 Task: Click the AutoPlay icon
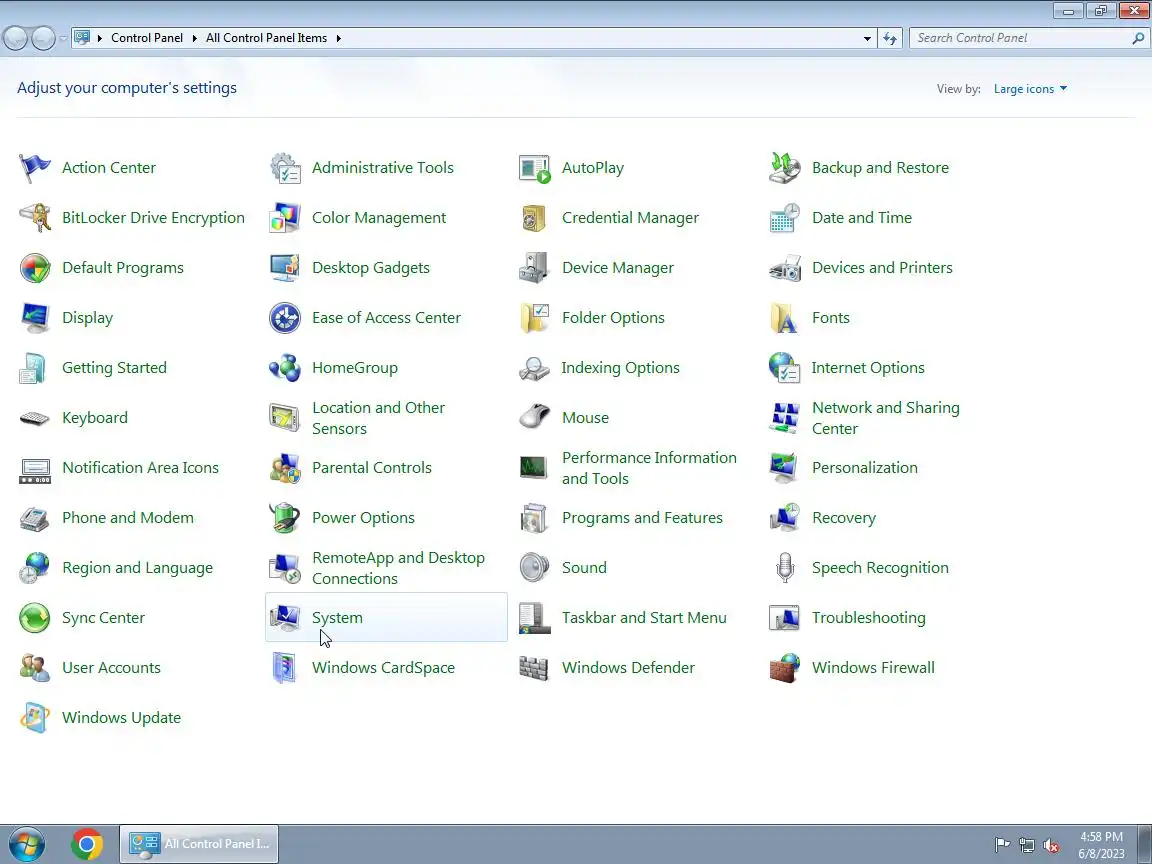(x=534, y=168)
